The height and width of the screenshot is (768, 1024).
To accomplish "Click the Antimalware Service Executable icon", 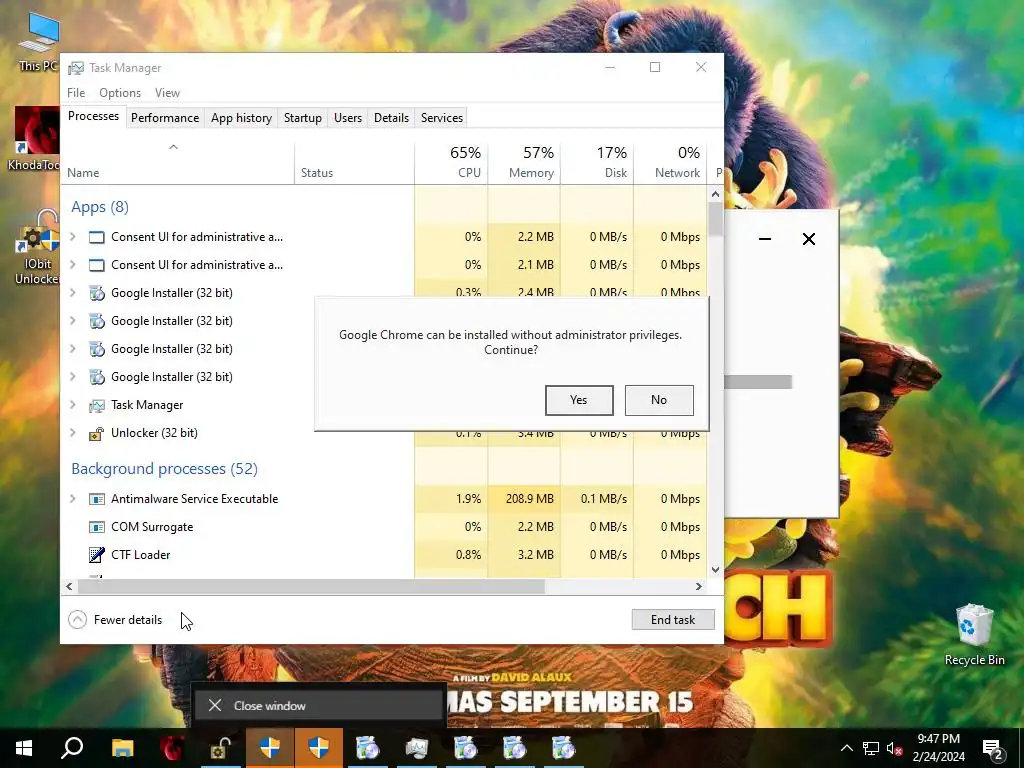I will pyautogui.click(x=97, y=499).
